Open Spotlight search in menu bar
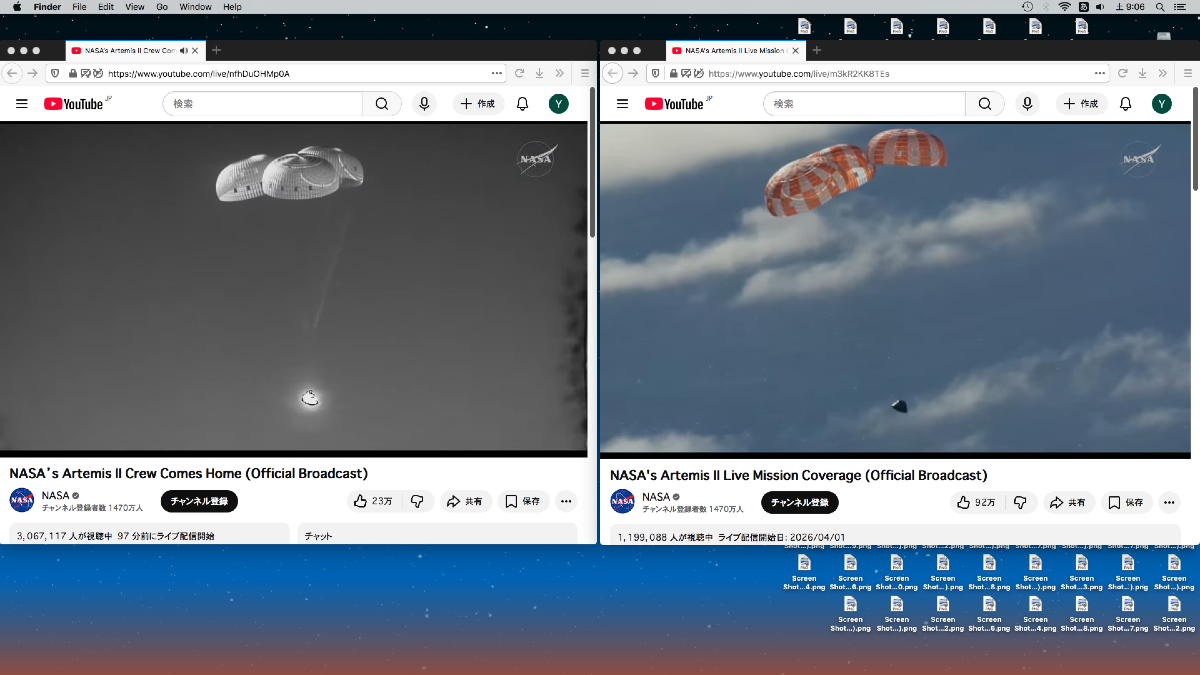 tap(1159, 7)
